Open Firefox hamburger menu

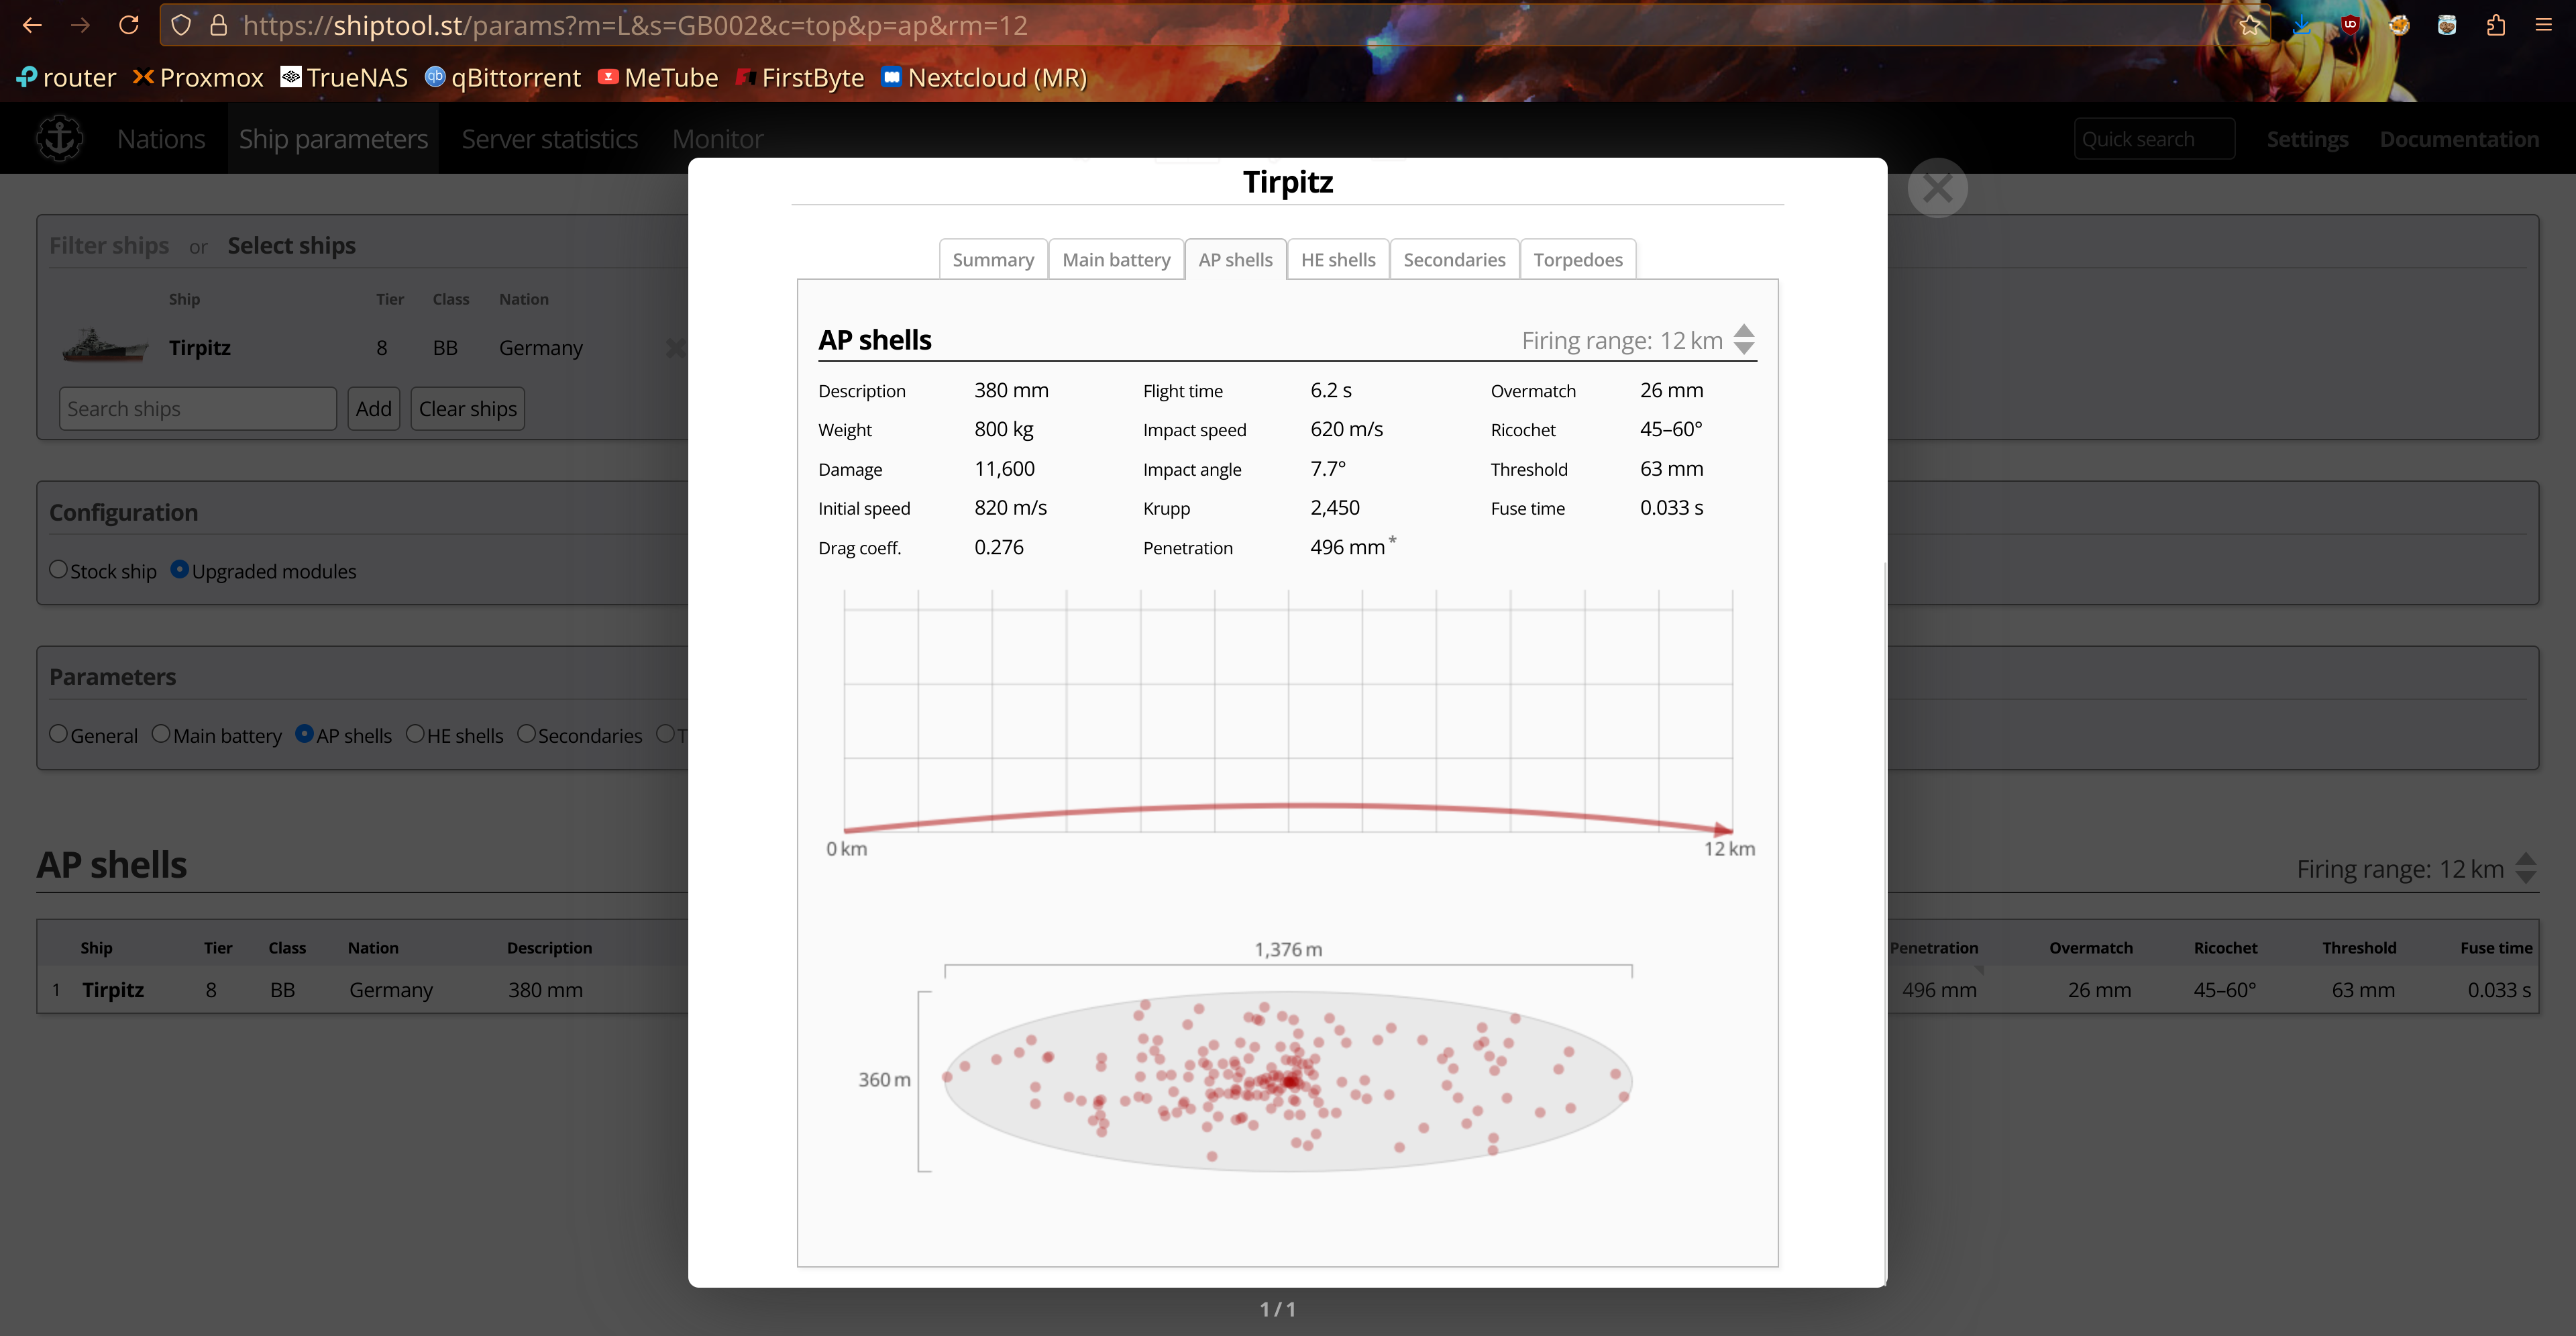click(2543, 25)
